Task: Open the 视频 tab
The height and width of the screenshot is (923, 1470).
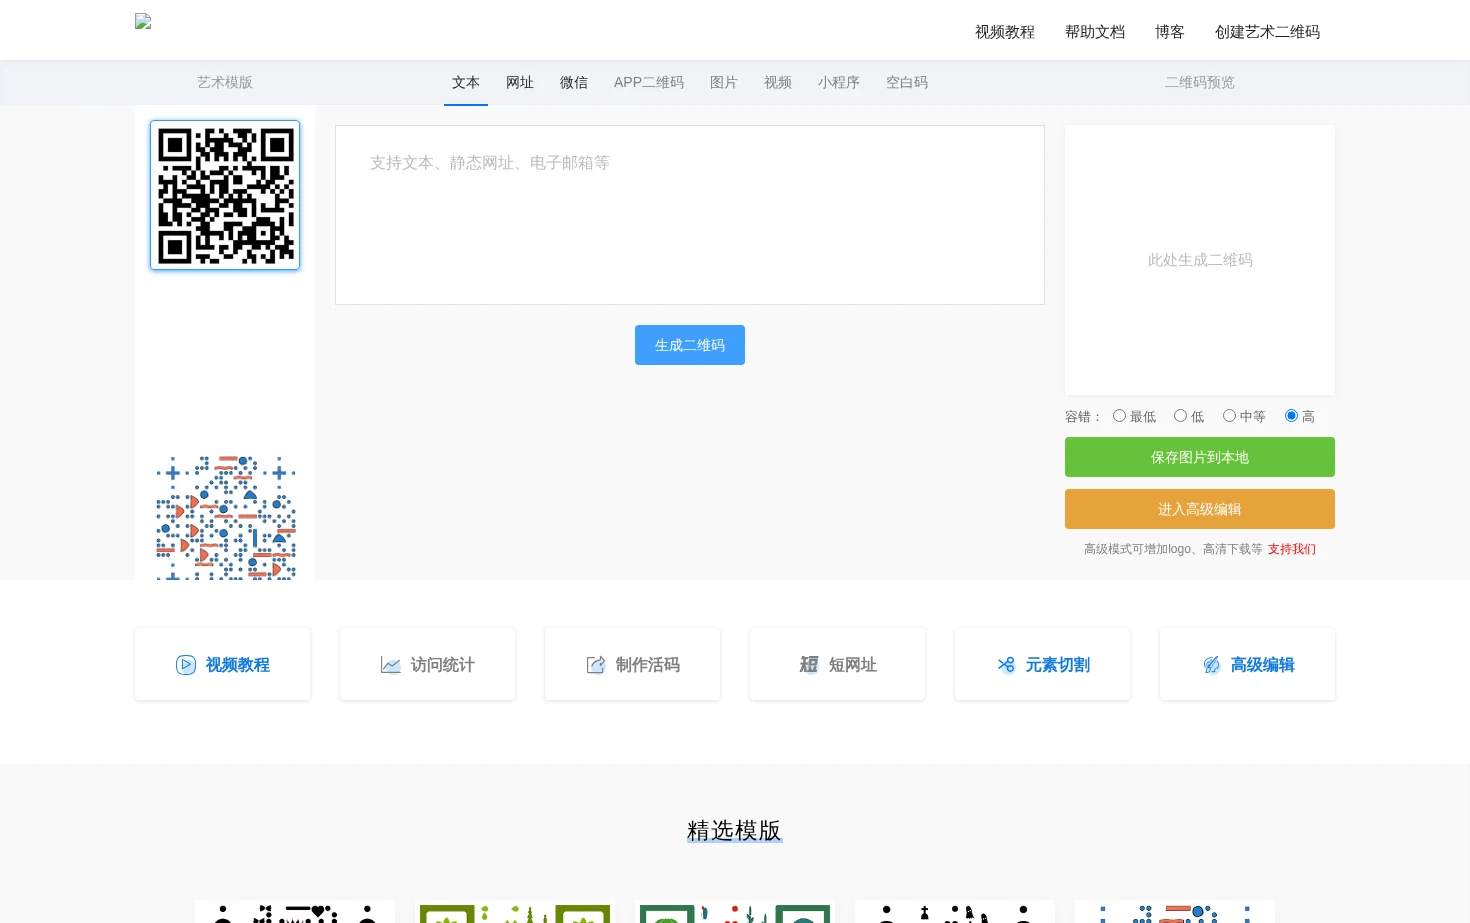Action: (x=778, y=82)
